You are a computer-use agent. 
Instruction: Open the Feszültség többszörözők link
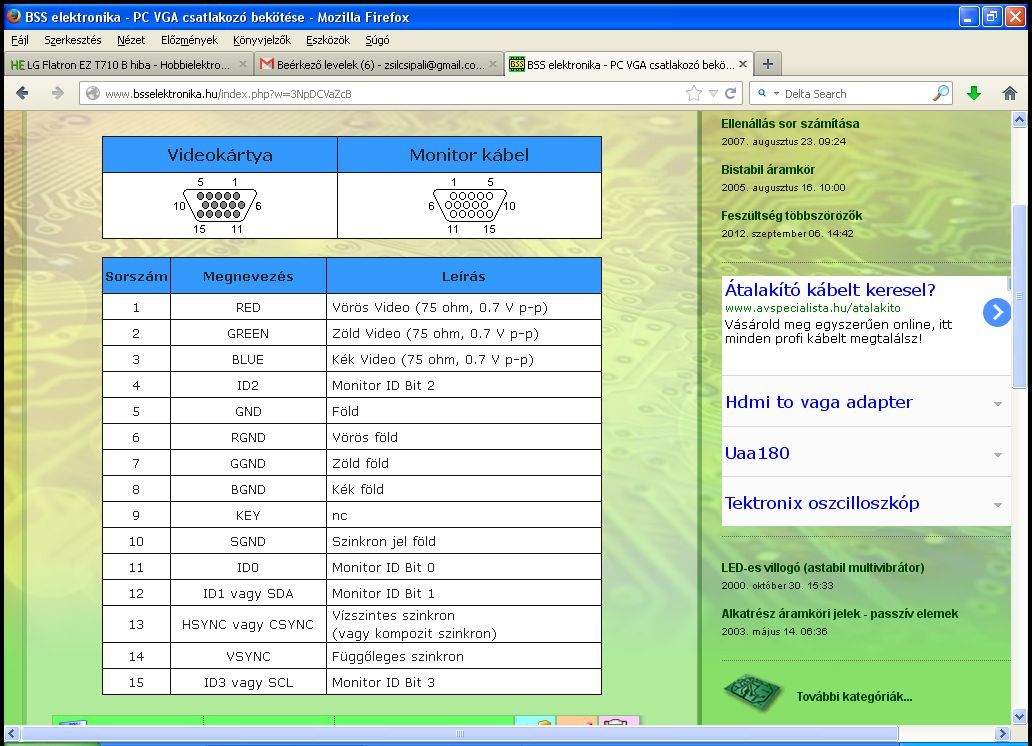791,216
